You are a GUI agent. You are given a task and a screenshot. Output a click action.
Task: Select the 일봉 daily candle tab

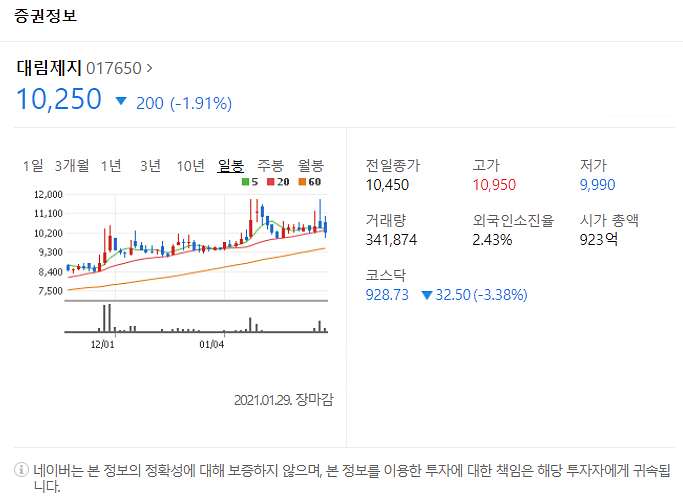(x=231, y=166)
